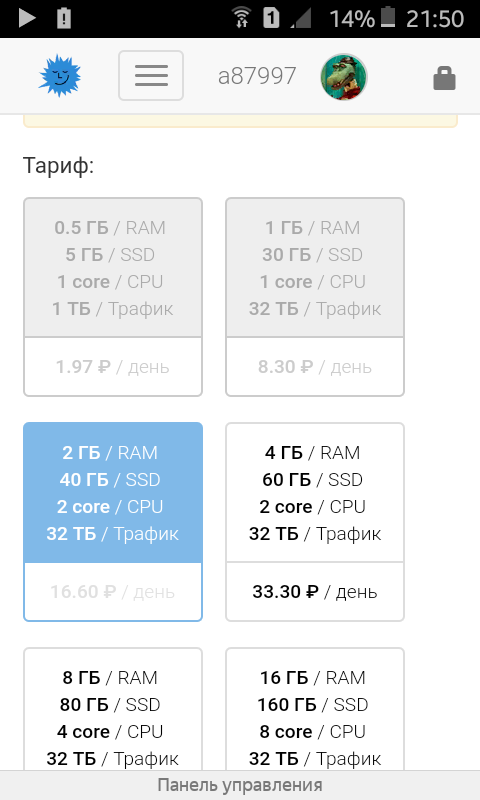
Task: Select the 2 ГБ RAM tariff card
Action: point(113,522)
